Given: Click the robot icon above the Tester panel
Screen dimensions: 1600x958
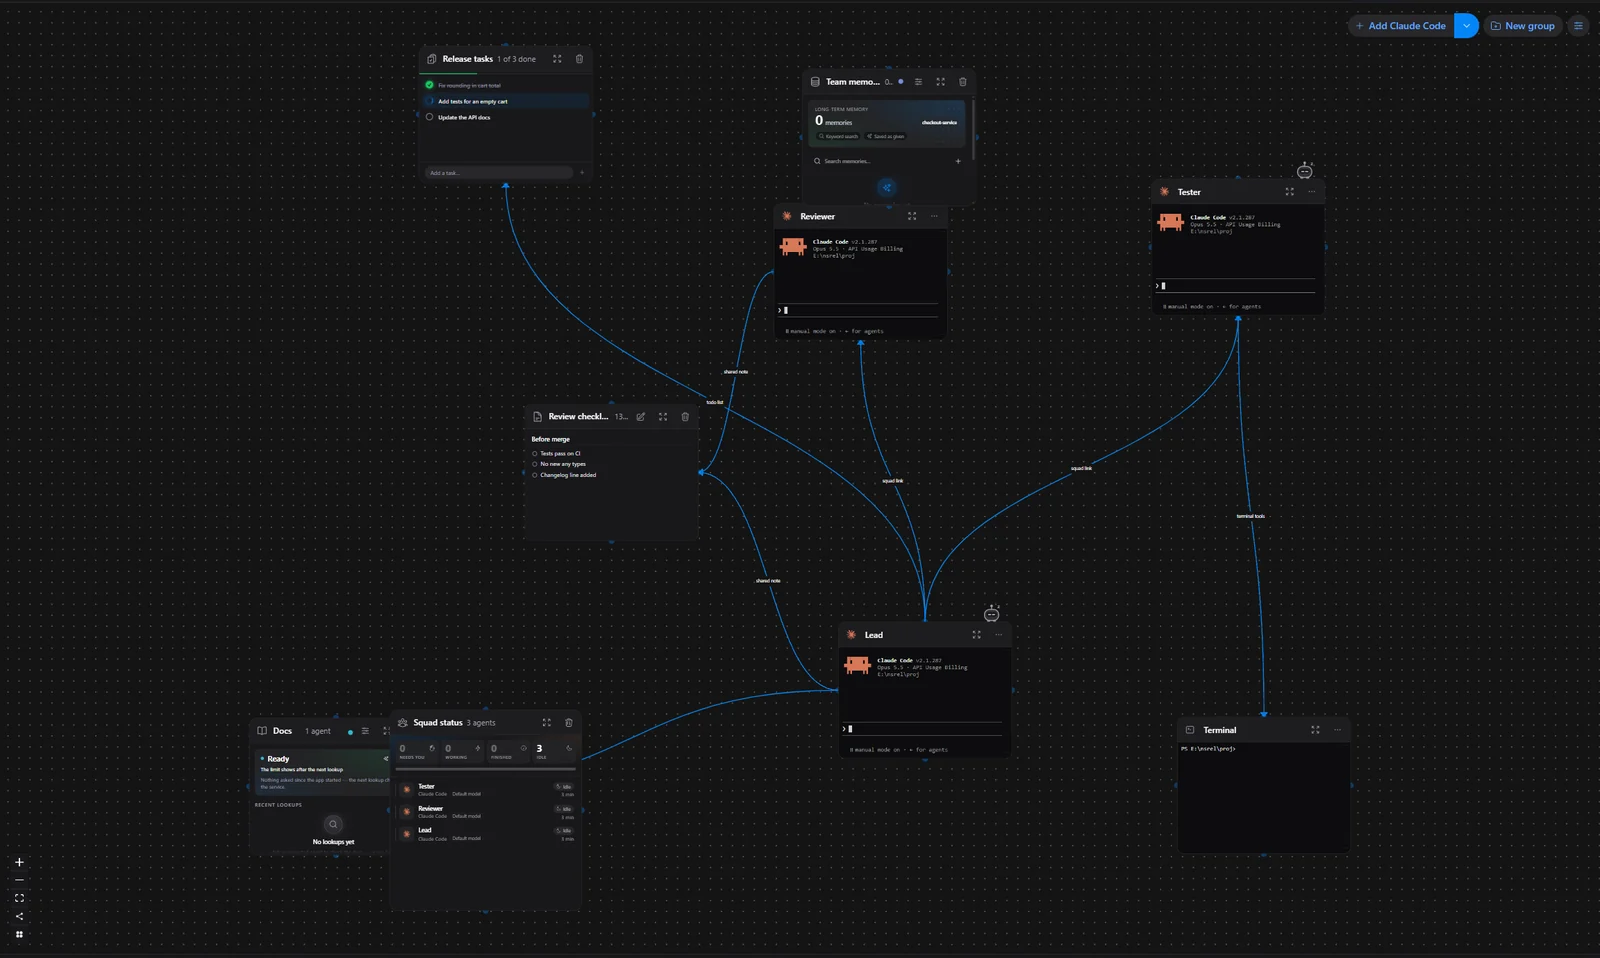Looking at the screenshot, I should click(1305, 171).
